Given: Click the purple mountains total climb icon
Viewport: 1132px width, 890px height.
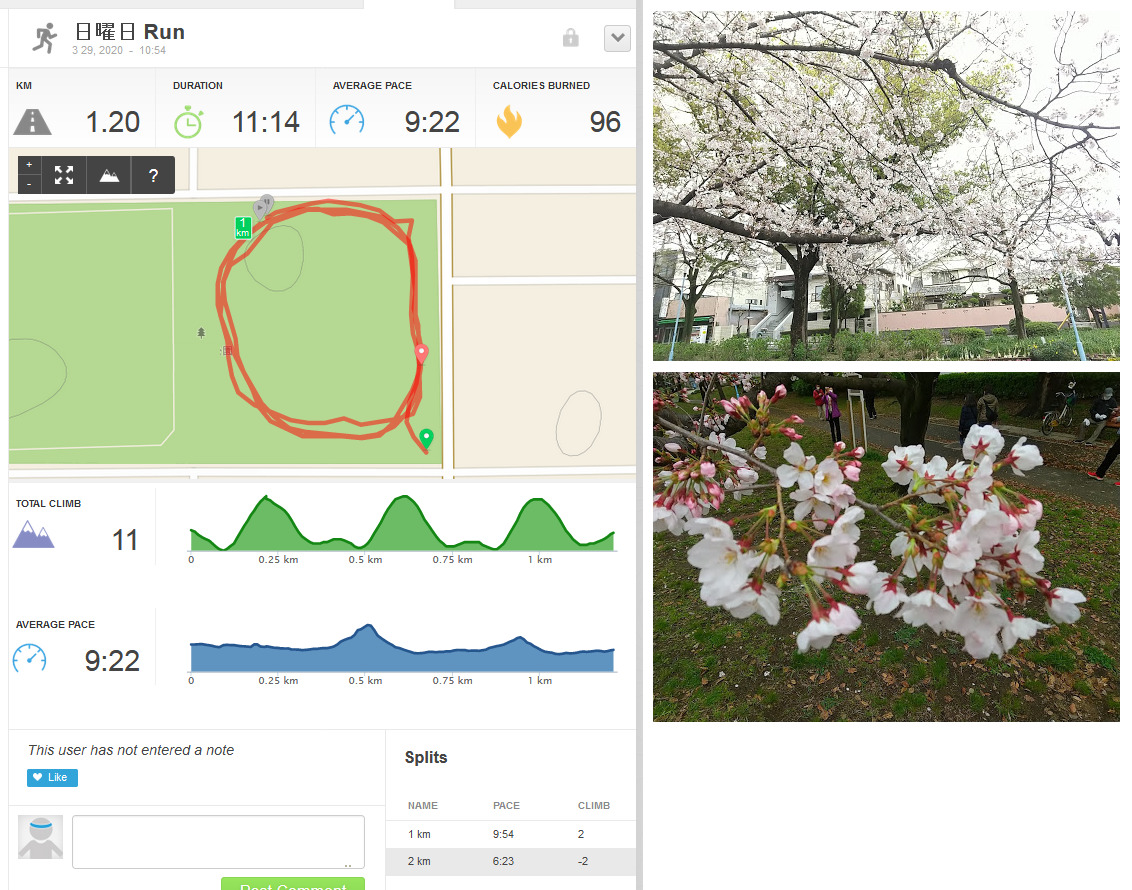Looking at the screenshot, I should click(x=33, y=534).
